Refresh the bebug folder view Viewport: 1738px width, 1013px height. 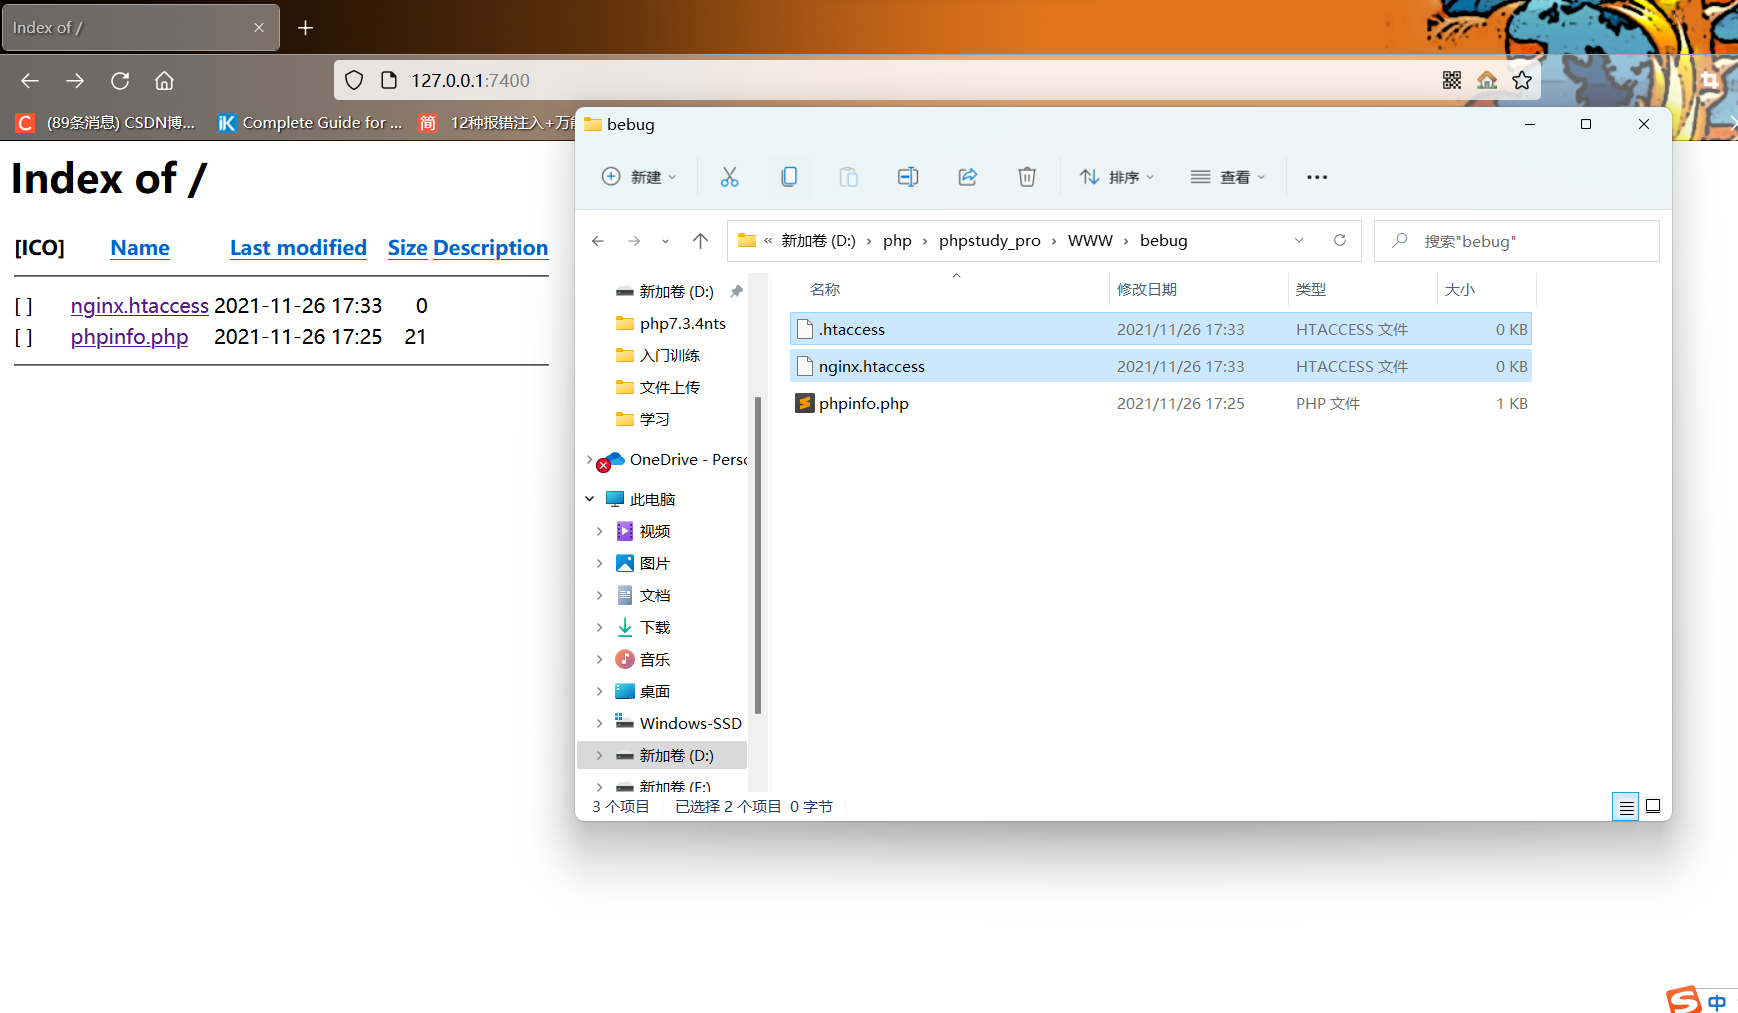(x=1340, y=240)
